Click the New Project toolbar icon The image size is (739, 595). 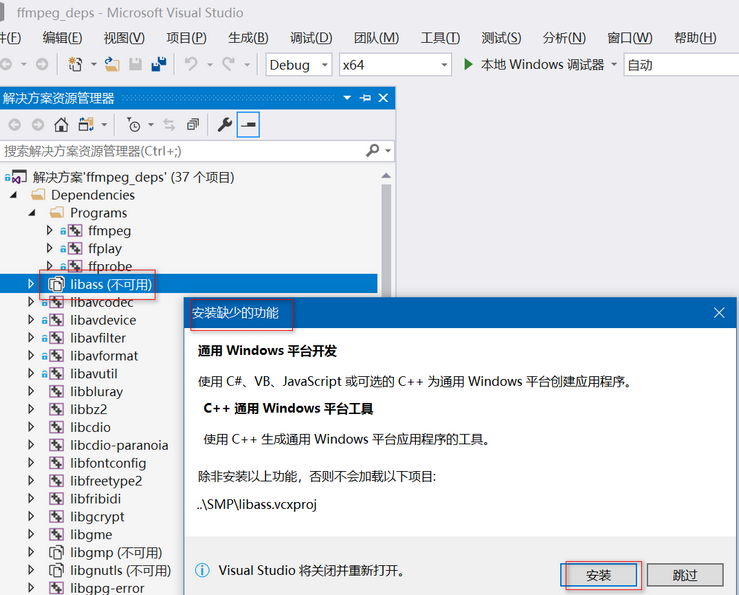[x=75, y=64]
